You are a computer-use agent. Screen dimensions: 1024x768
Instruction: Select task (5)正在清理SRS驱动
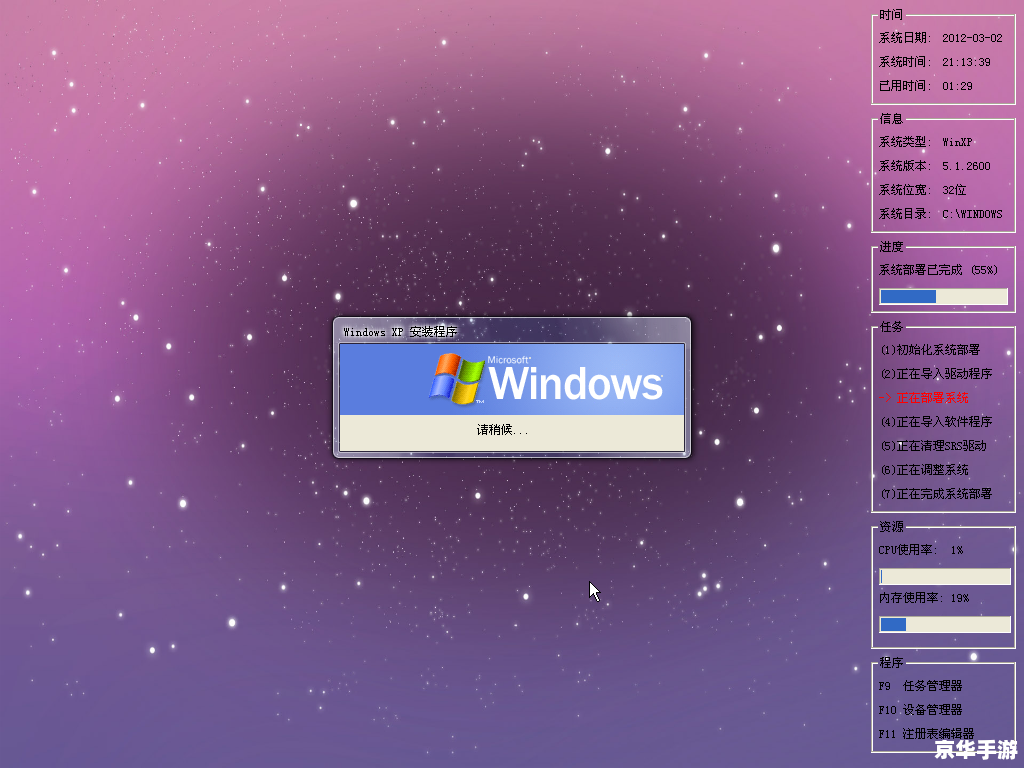click(934, 446)
